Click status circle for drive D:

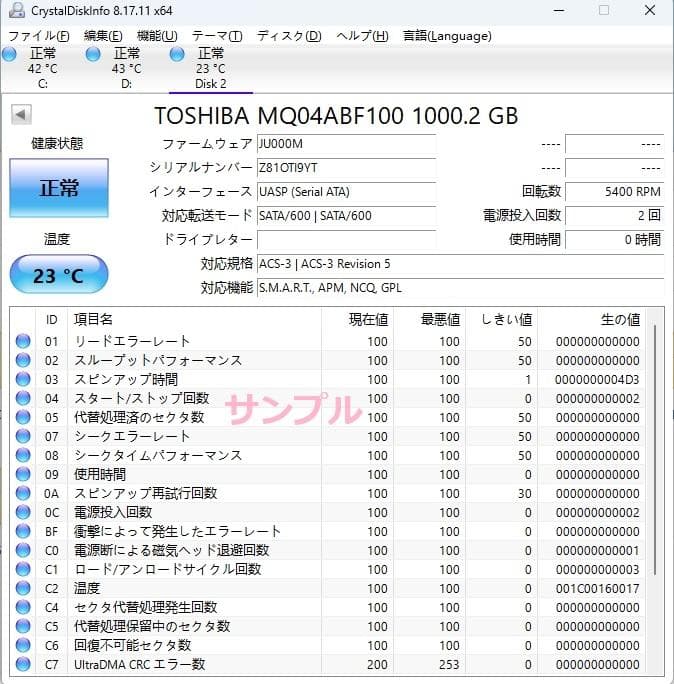[x=93, y=55]
